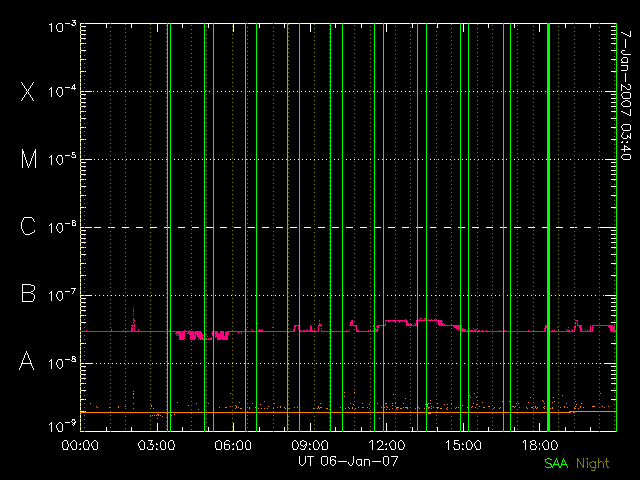Click the UT 06-Jan-07 axis title
This screenshot has width=640, height=480.
(348, 461)
